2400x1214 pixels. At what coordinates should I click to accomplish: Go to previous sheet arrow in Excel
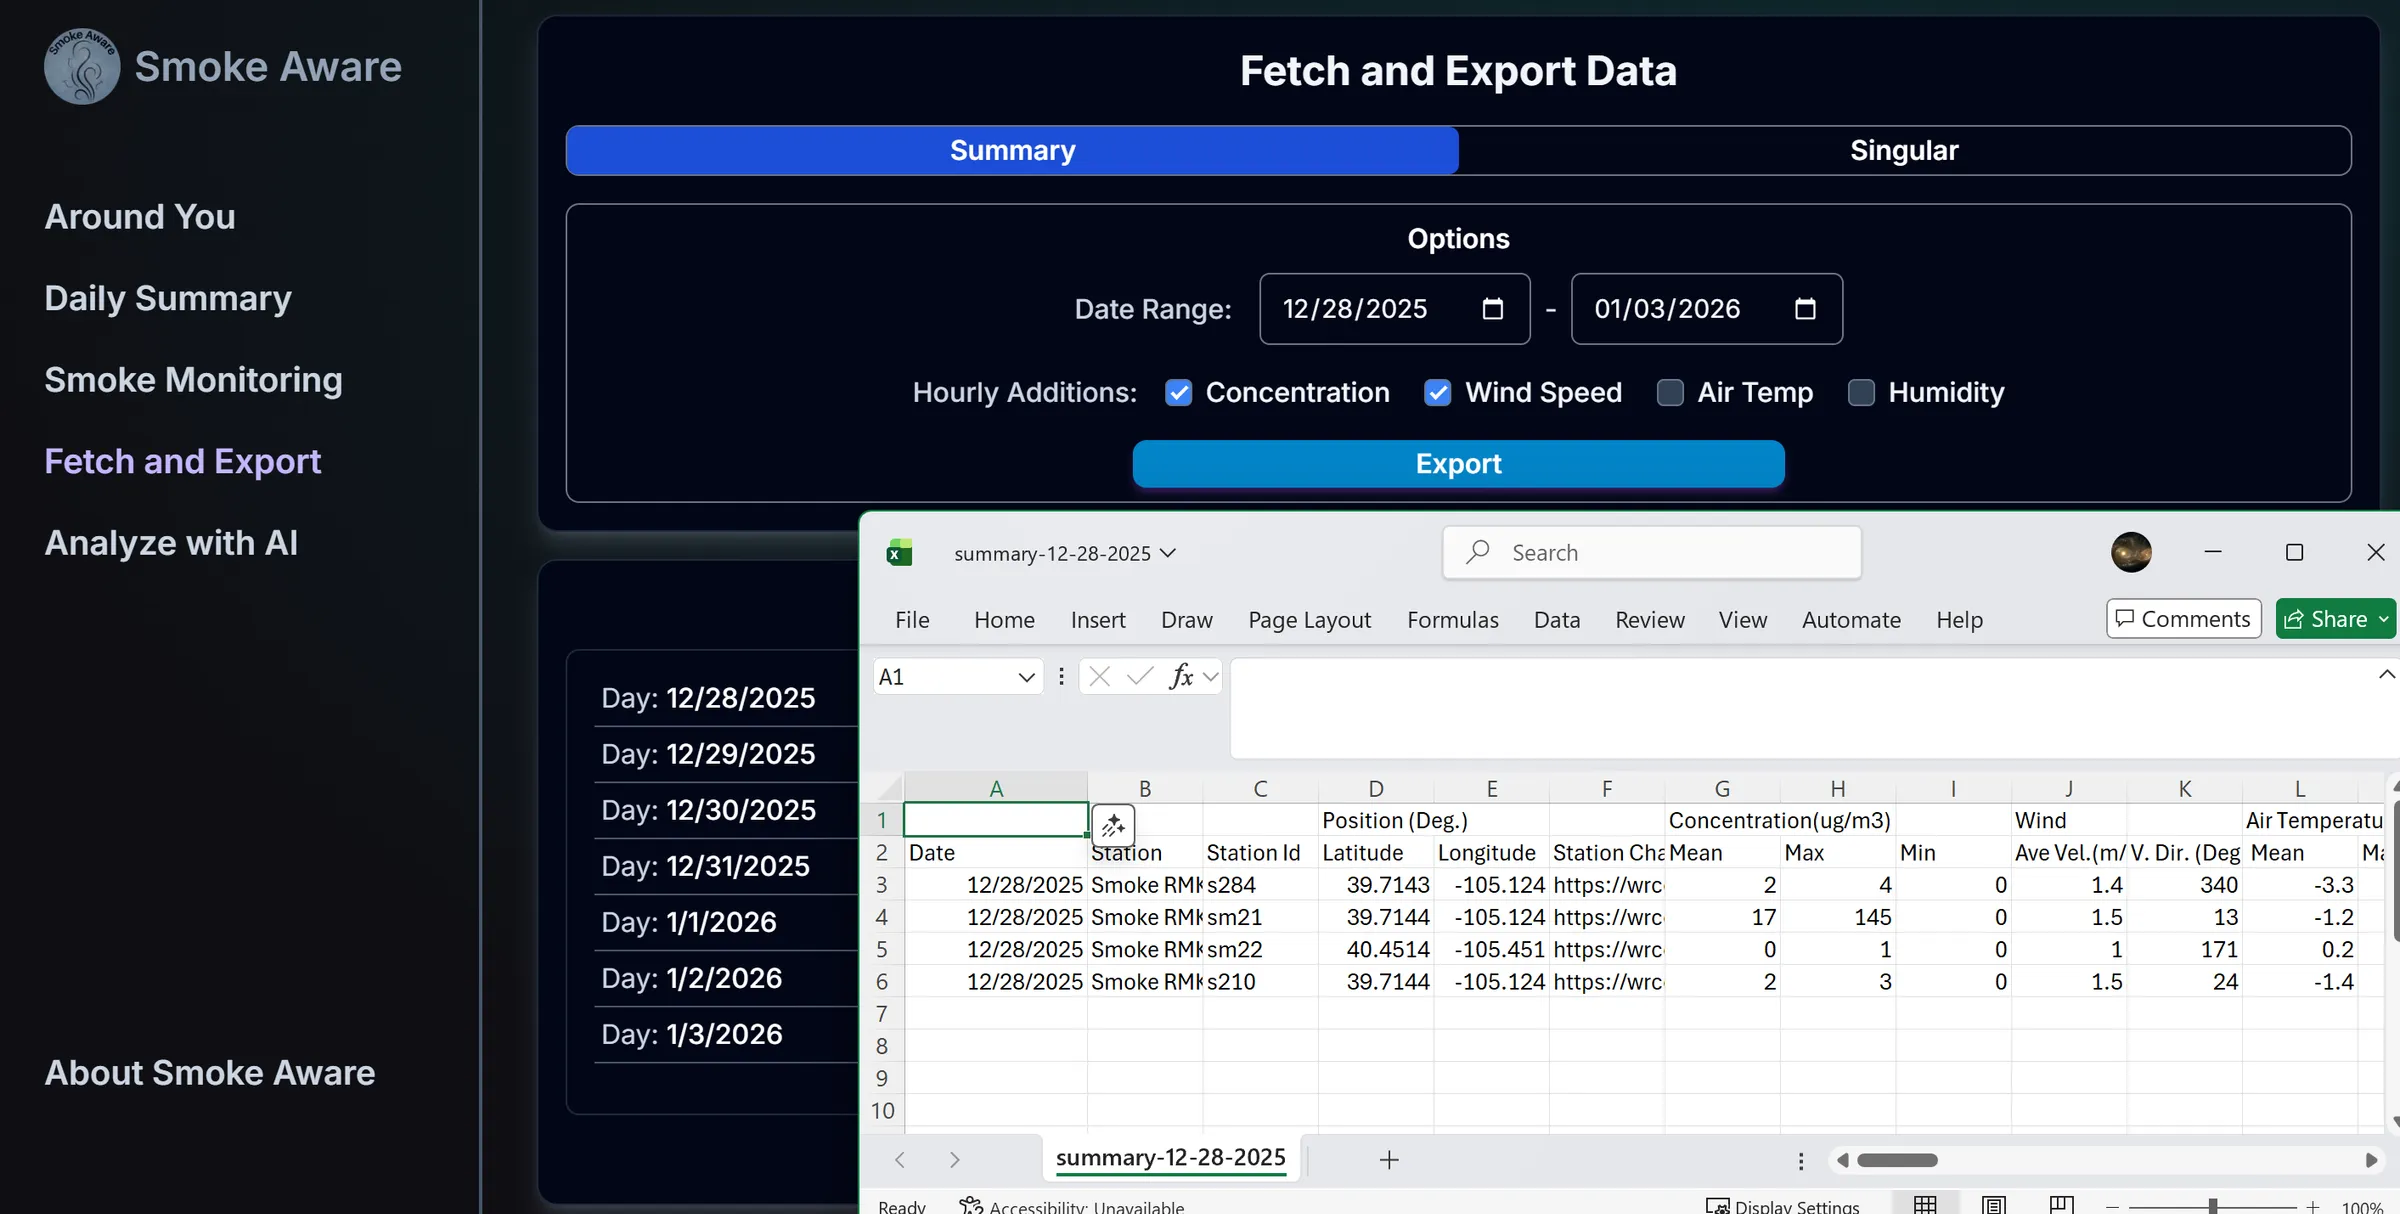[900, 1159]
